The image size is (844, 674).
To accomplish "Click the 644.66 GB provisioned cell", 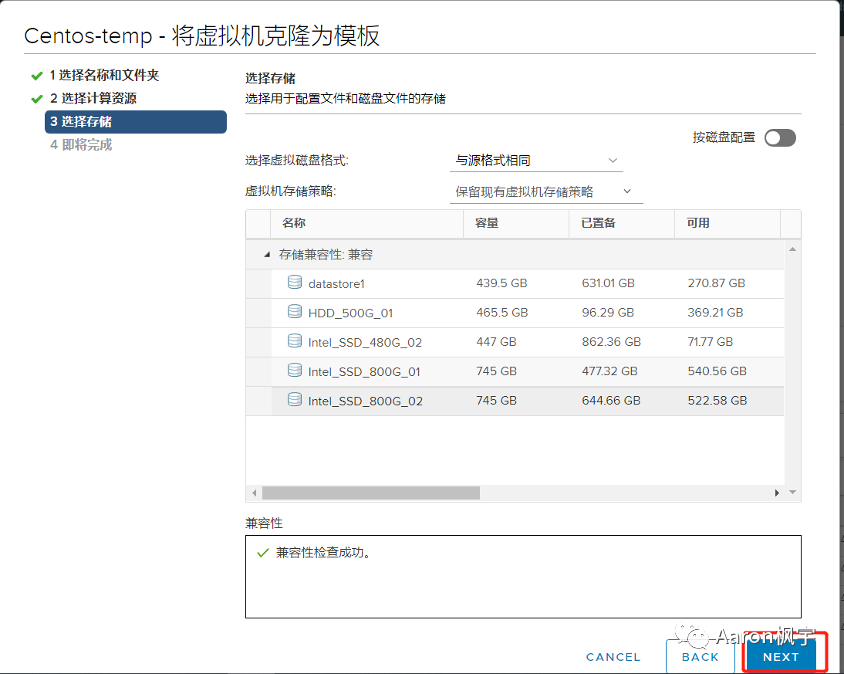I will coord(611,401).
